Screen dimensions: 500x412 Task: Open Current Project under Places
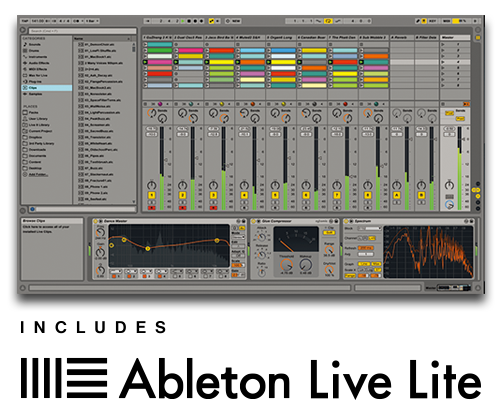pos(40,131)
